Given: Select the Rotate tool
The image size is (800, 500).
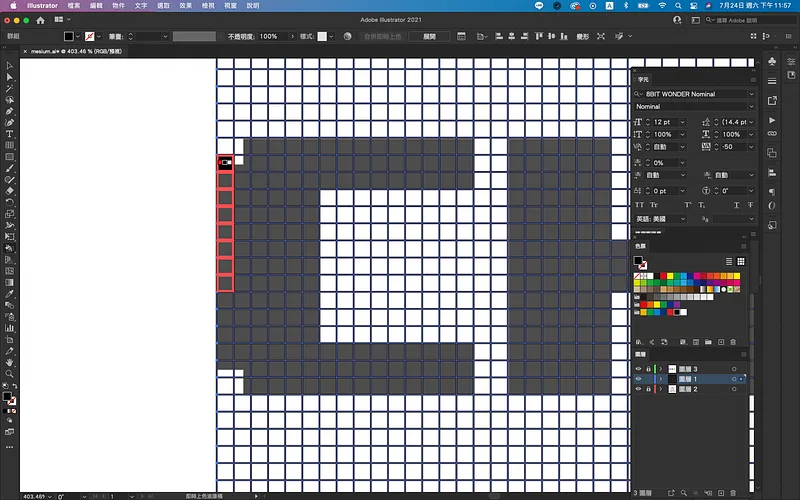Looking at the screenshot, I should coord(9,203).
